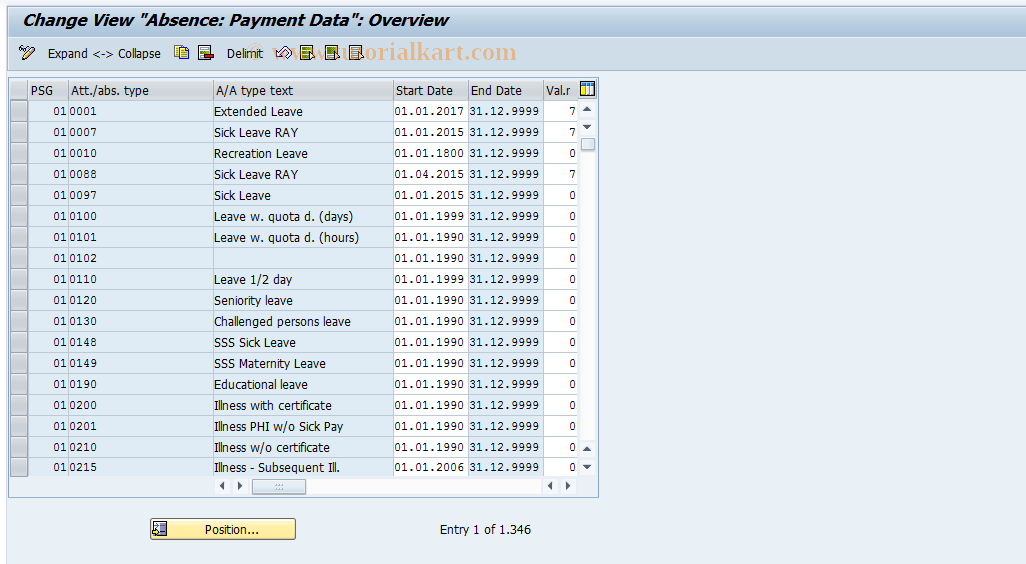Click the 'Challenged persons leave' cell

coord(303,321)
